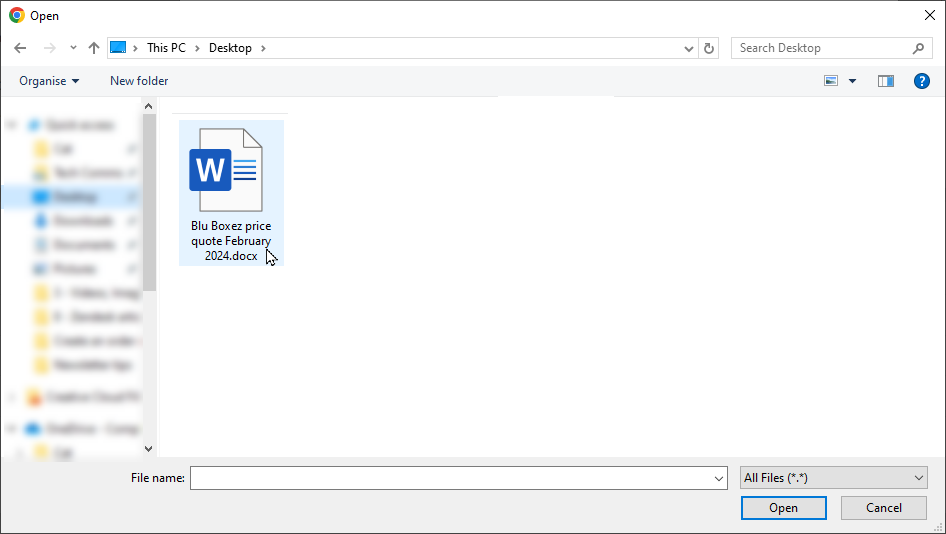
Task: Open the File name history dropdown arrow
Action: point(719,478)
